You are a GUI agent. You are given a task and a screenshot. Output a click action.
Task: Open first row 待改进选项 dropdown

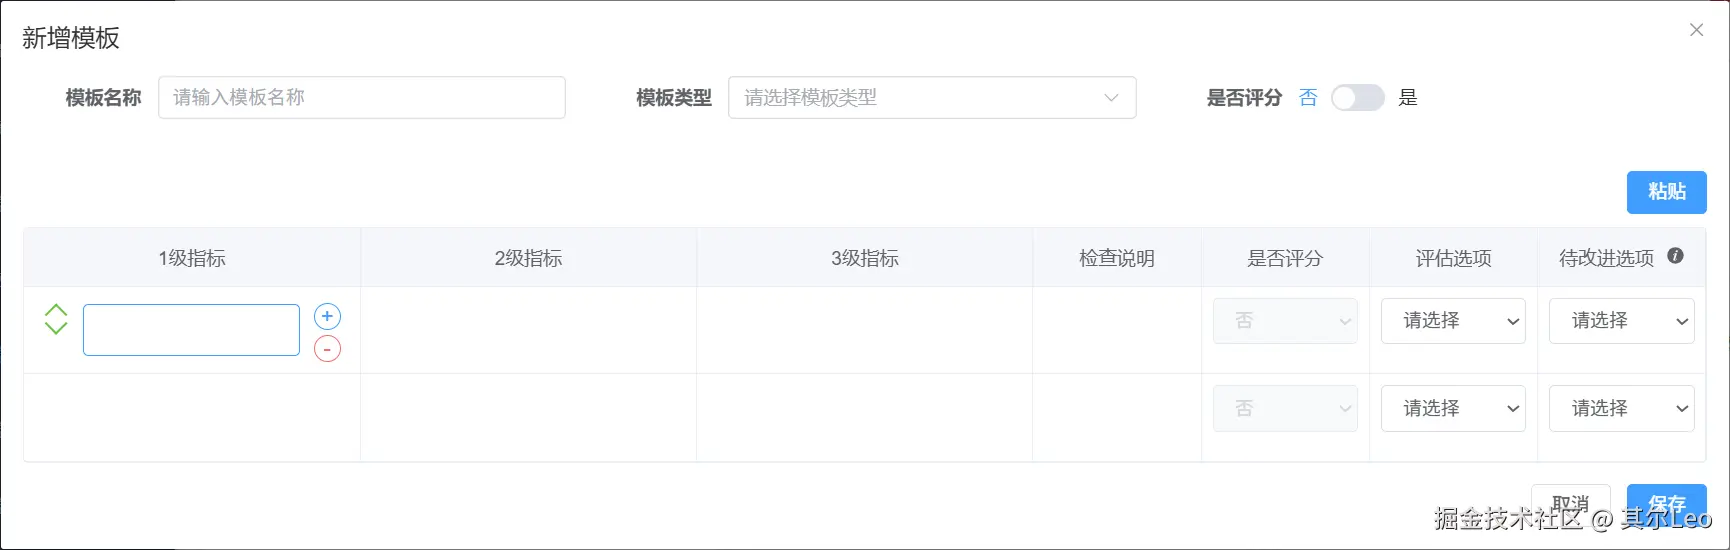click(1621, 321)
